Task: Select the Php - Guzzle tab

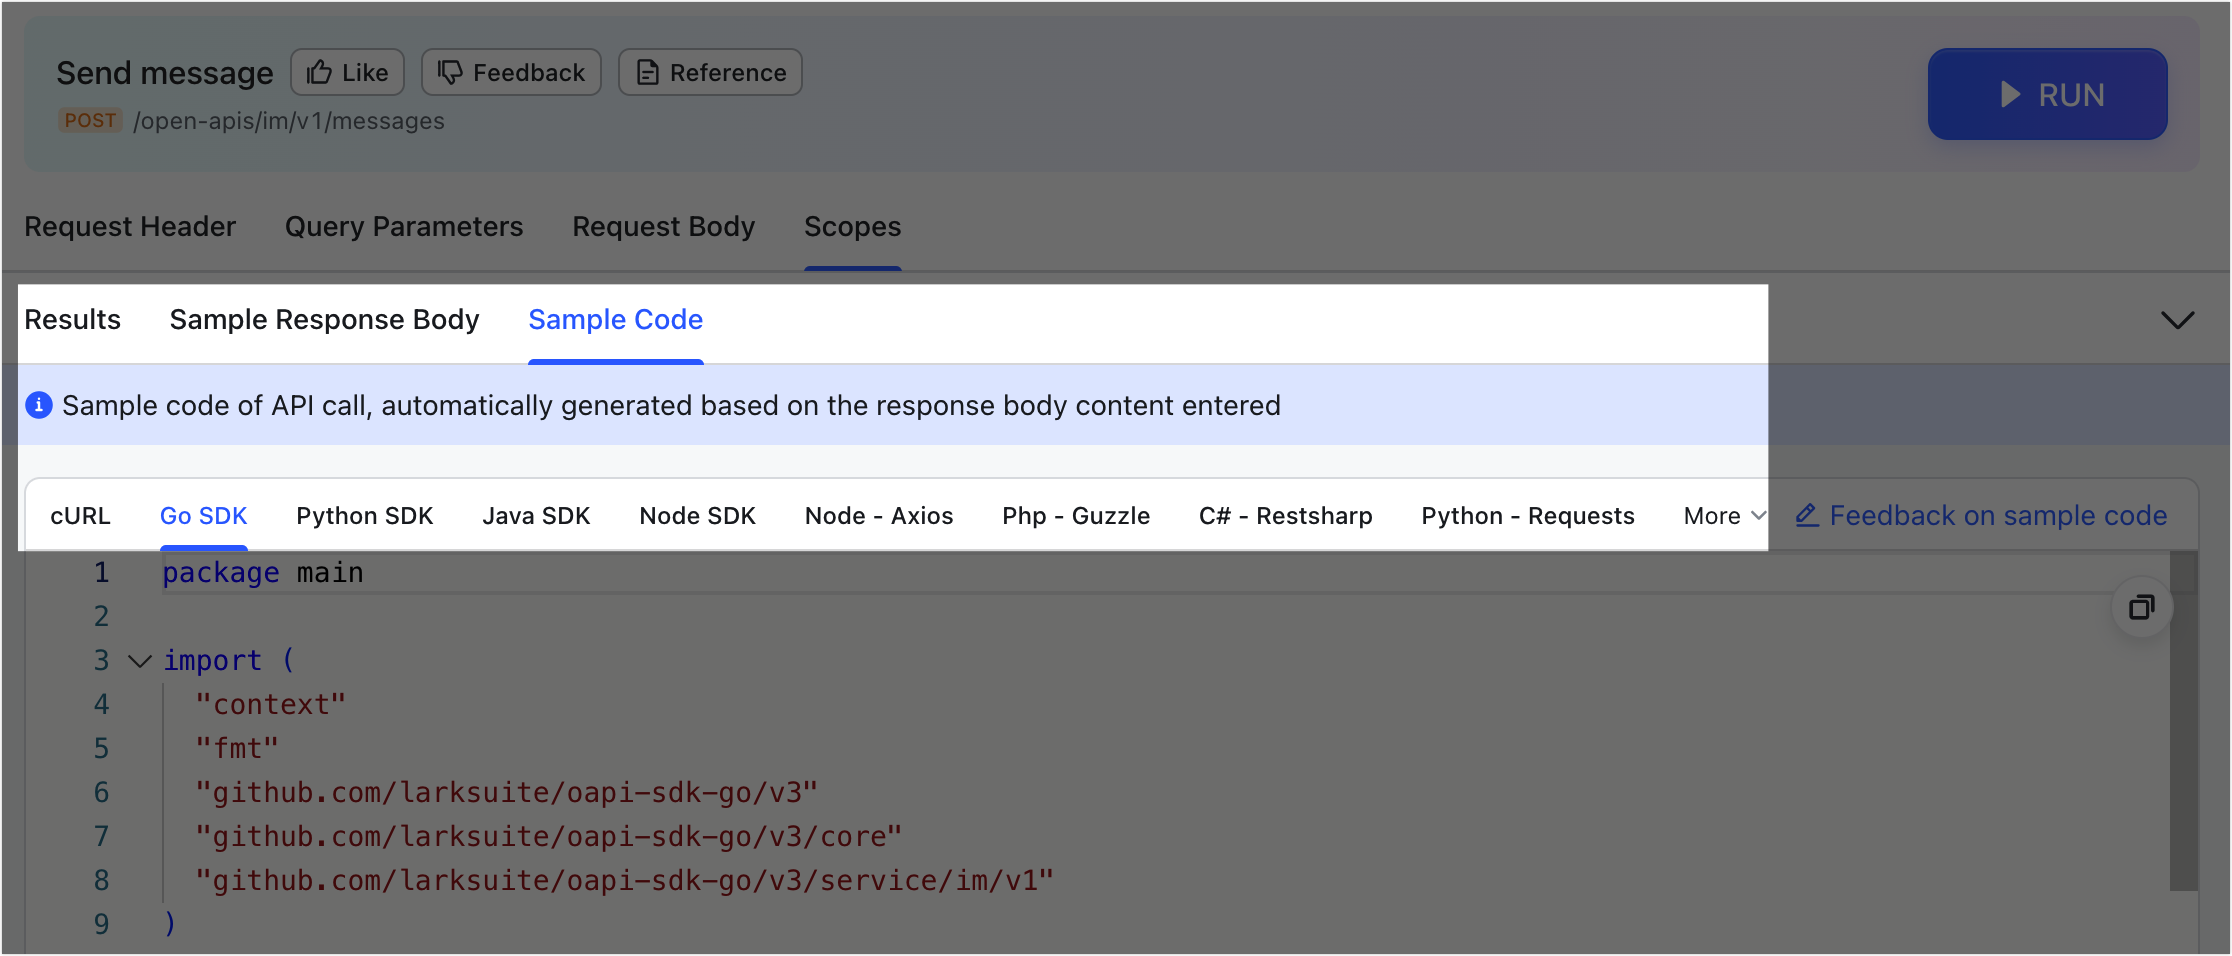Action: pyautogui.click(x=1076, y=516)
